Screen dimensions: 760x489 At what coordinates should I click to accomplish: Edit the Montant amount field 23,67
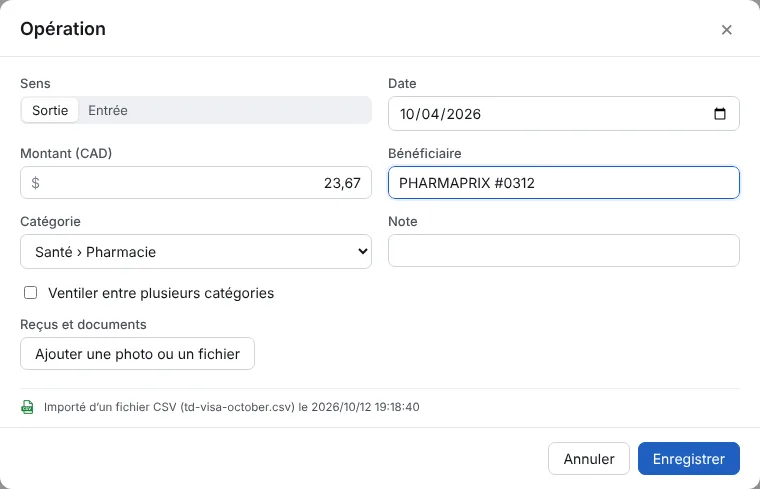click(x=196, y=183)
